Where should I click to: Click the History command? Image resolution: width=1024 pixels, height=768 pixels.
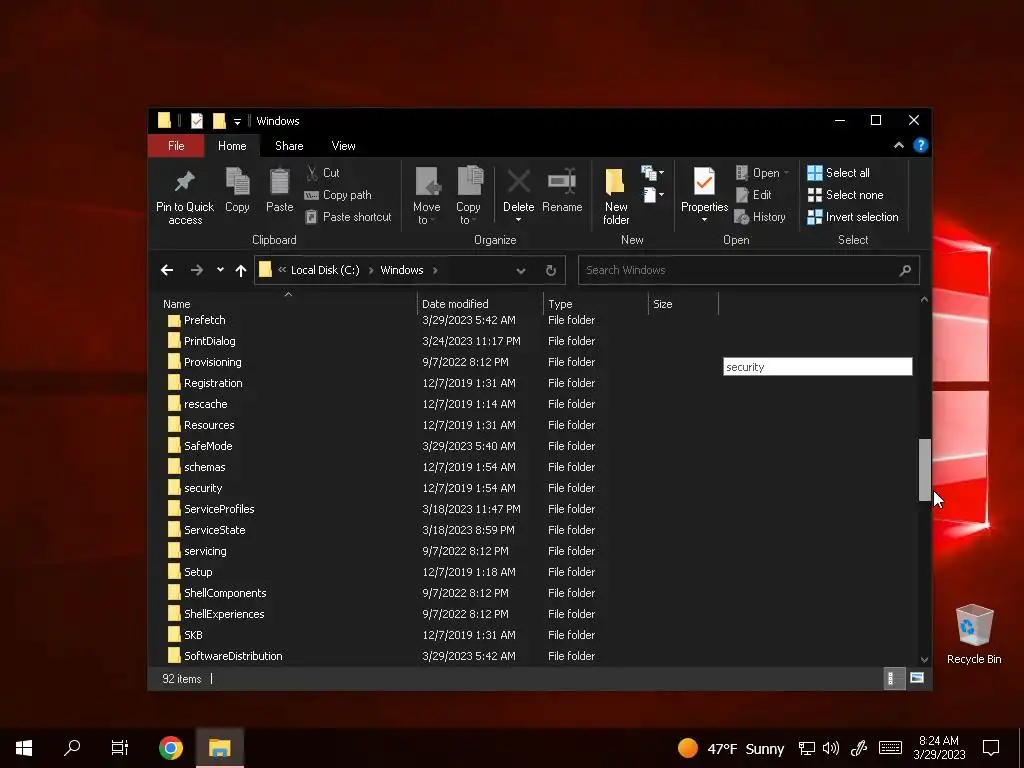[760, 217]
